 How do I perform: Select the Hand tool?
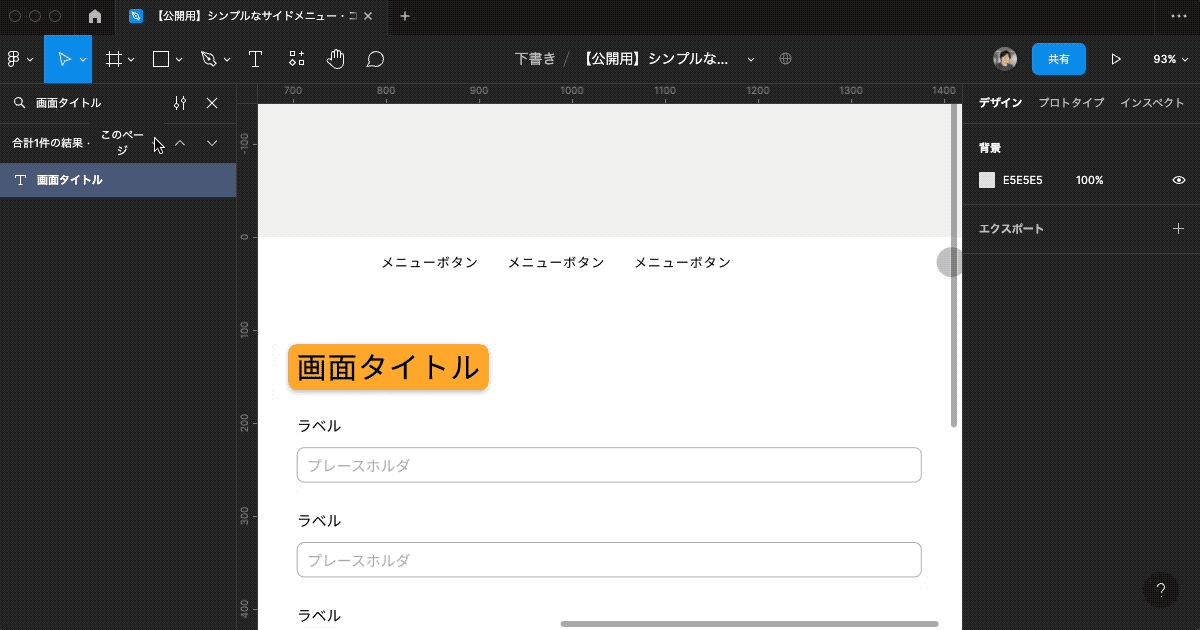coord(335,59)
